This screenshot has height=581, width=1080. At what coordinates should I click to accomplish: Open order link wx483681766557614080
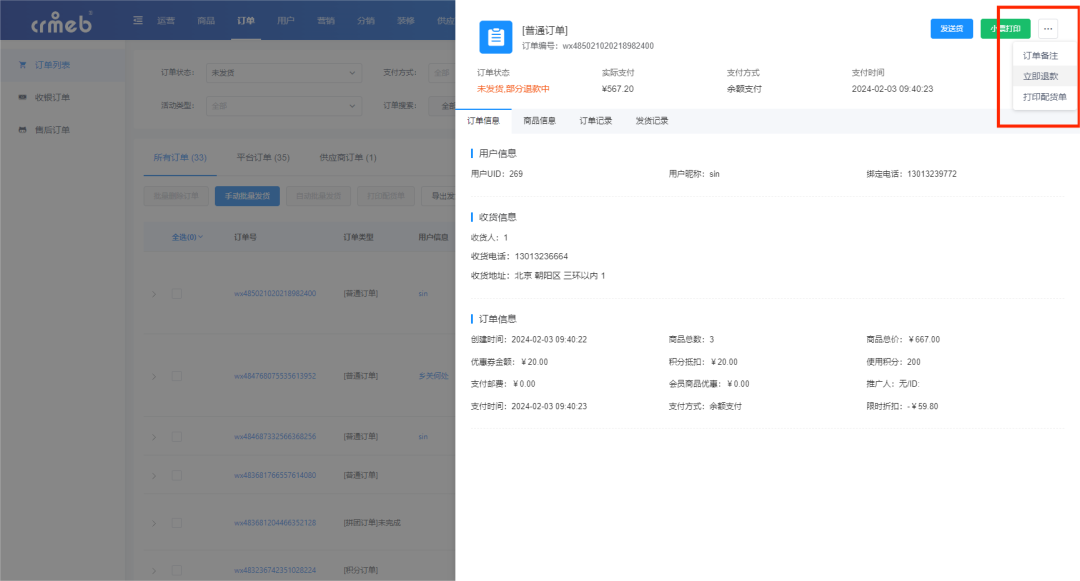(275, 475)
